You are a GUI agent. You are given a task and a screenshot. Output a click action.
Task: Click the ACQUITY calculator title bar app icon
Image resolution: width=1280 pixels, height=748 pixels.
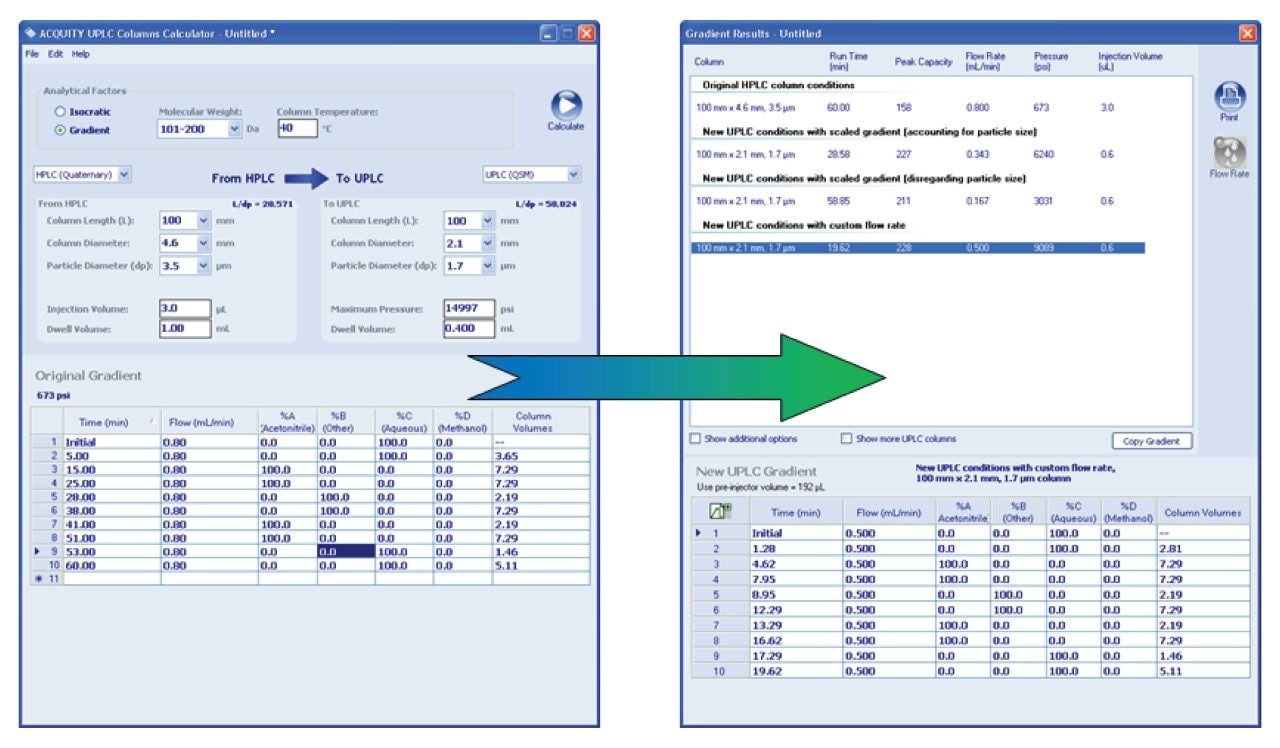pyautogui.click(x=30, y=33)
